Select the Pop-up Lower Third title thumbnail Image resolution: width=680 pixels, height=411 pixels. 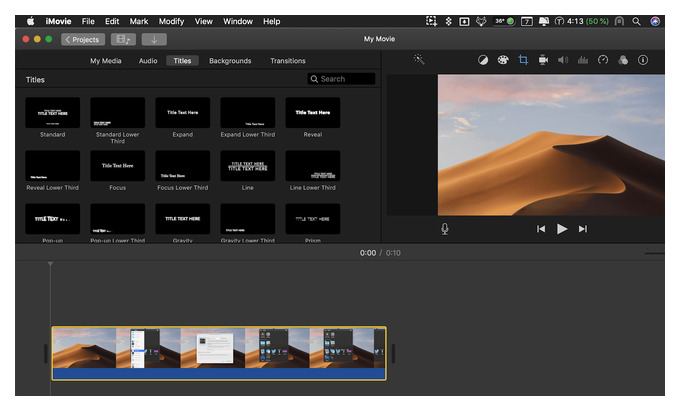[x=118, y=219]
